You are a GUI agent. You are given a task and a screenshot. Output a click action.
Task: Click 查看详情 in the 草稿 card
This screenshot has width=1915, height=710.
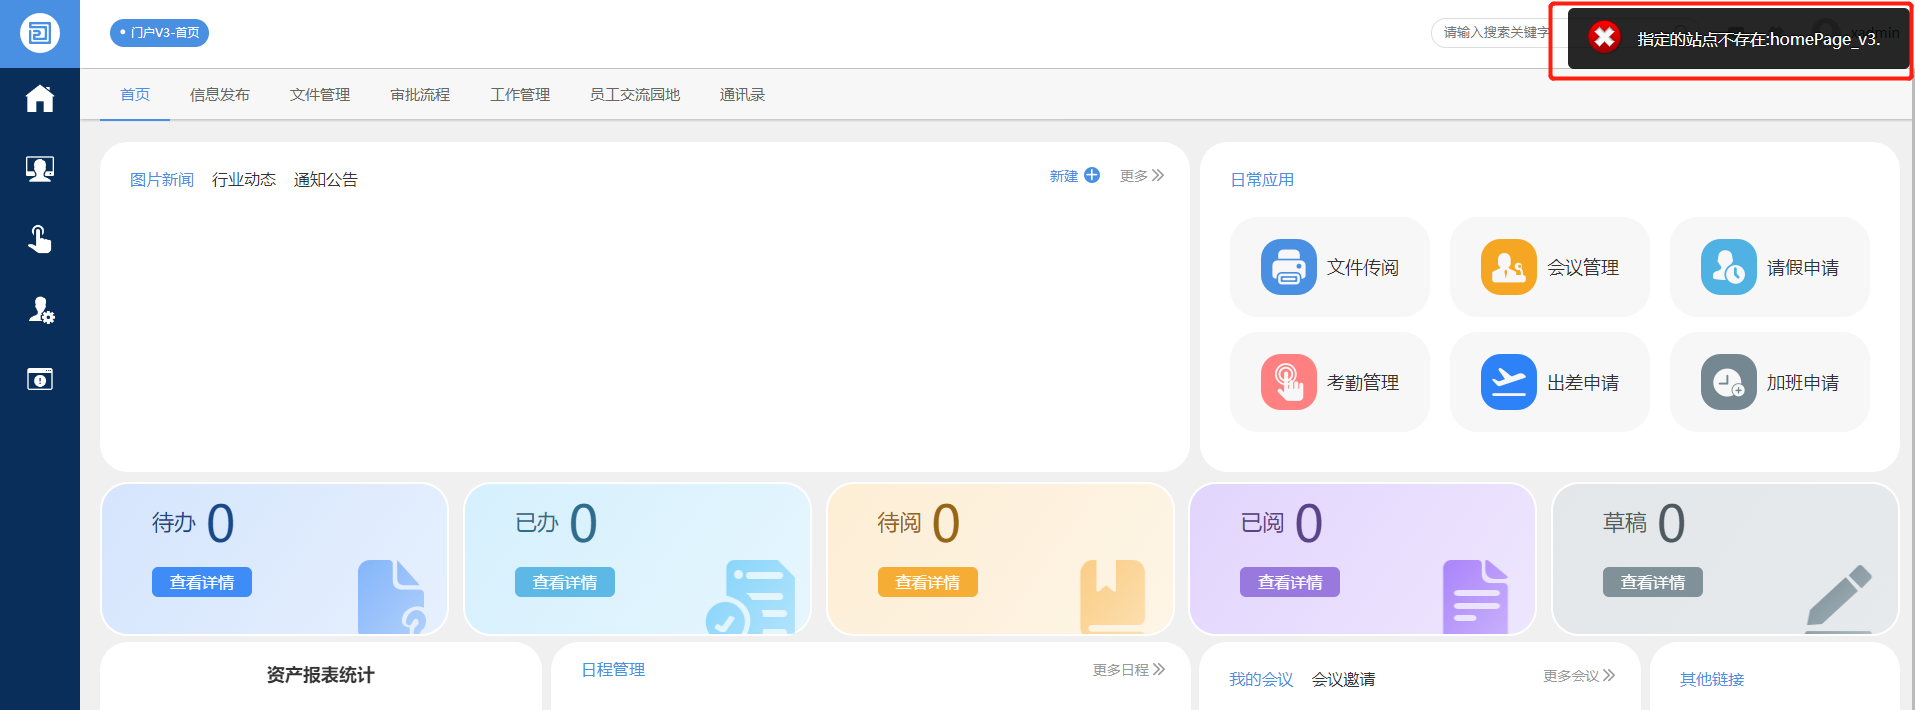point(1653,582)
